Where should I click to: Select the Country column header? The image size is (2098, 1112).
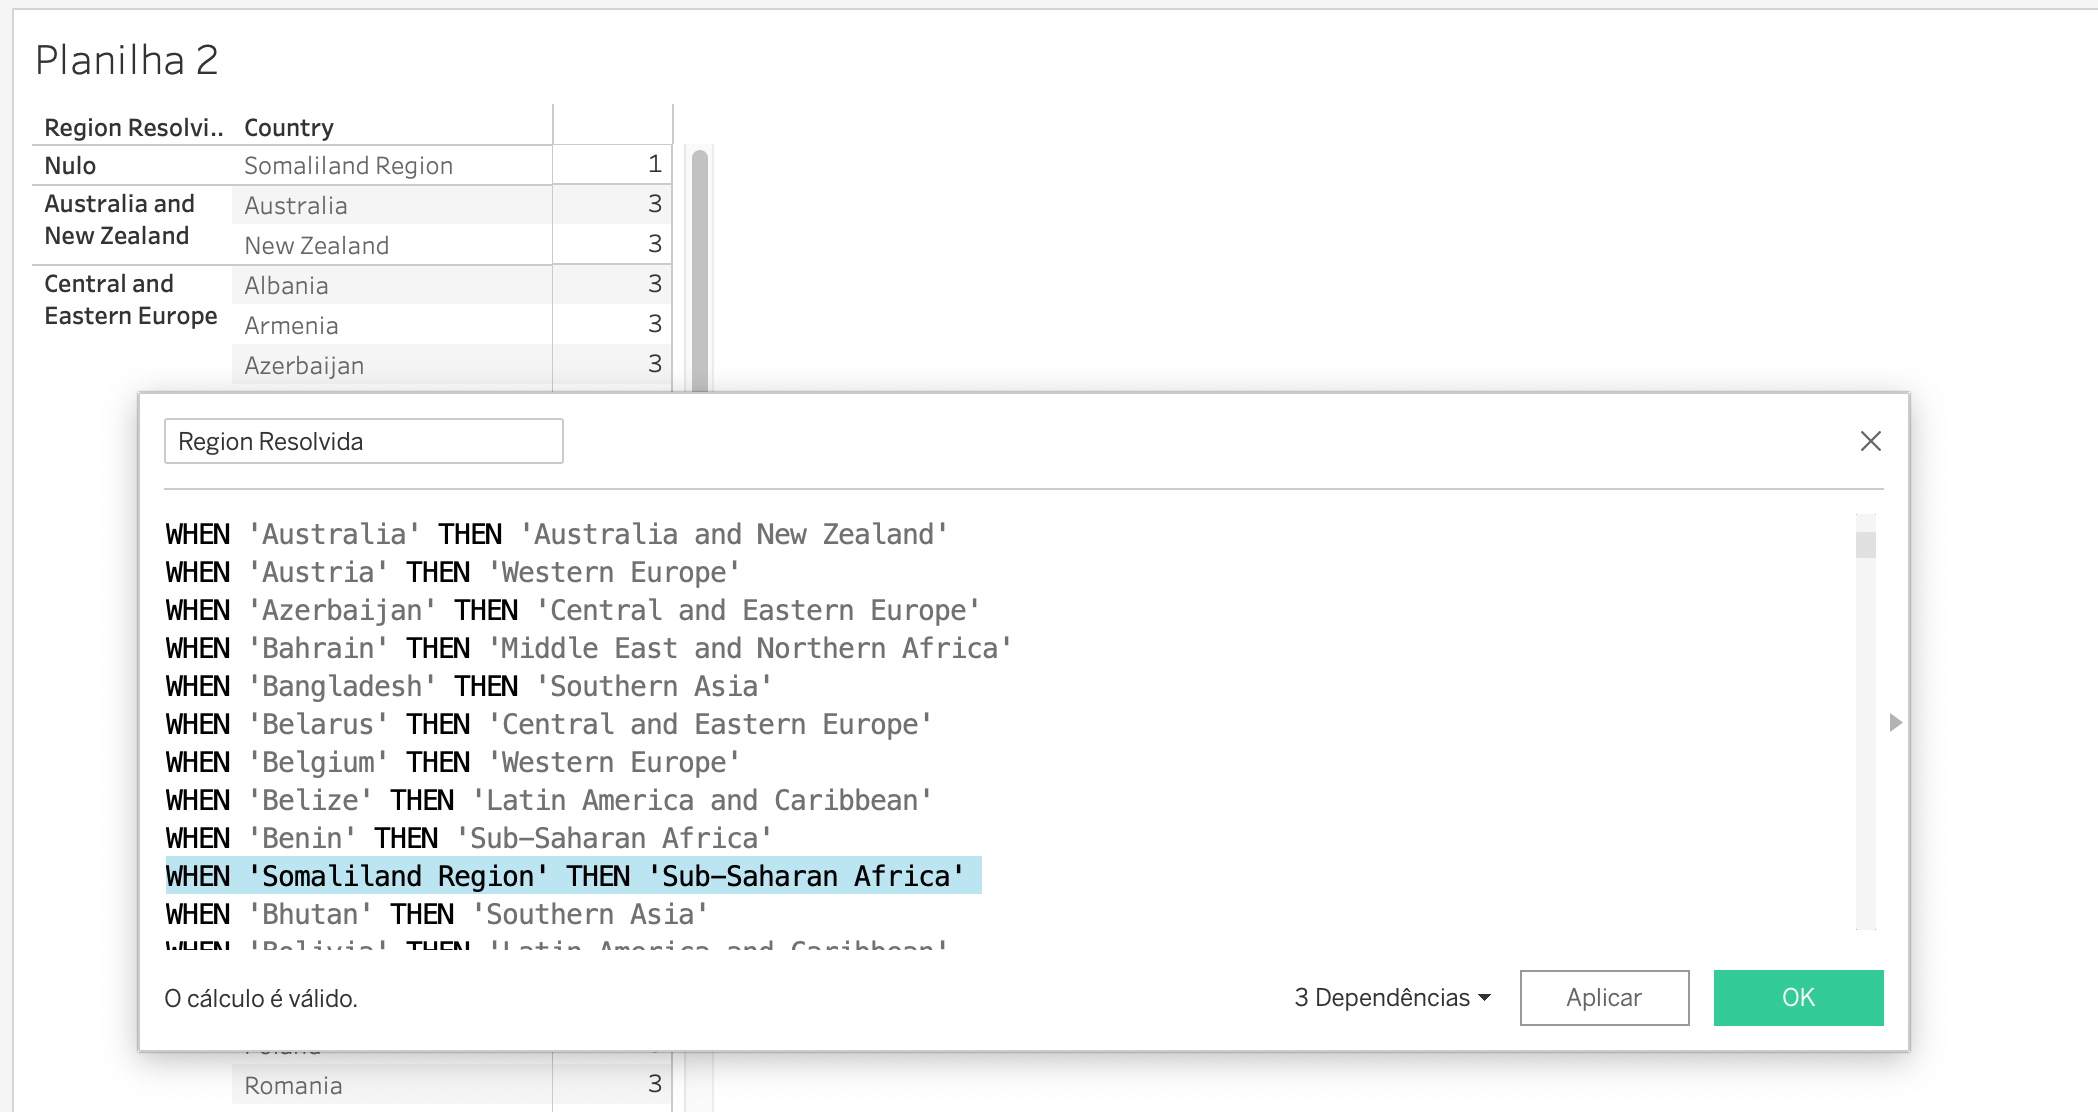click(289, 126)
